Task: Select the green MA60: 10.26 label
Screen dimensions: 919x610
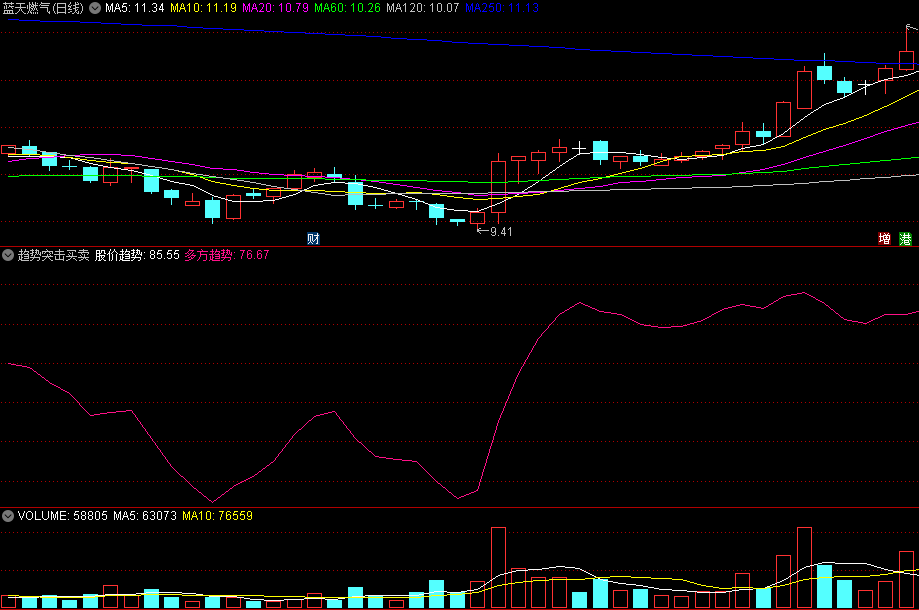Action: pyautogui.click(x=347, y=8)
